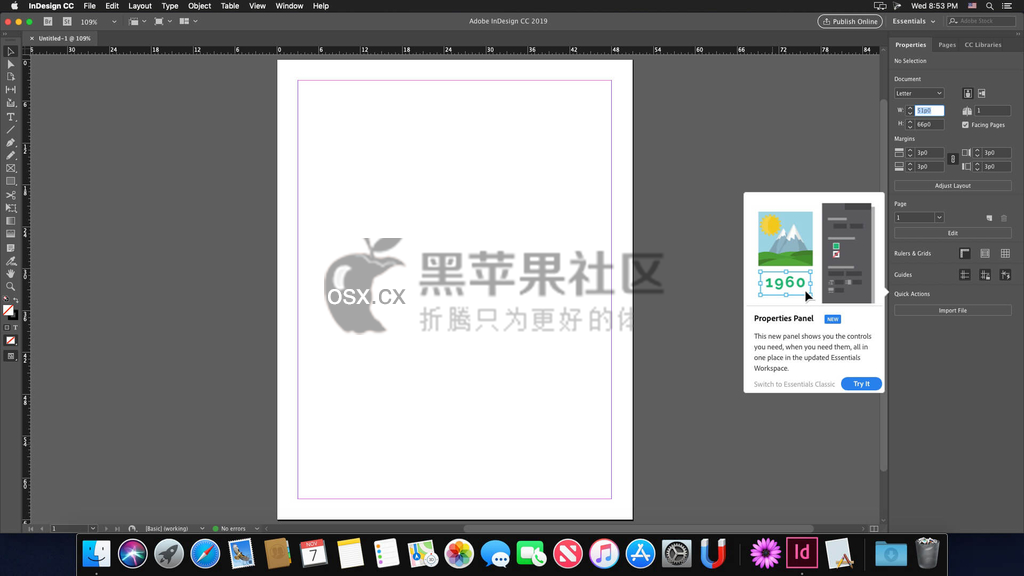Select the Hand tool
Image resolution: width=1024 pixels, height=576 pixels.
[x=10, y=274]
